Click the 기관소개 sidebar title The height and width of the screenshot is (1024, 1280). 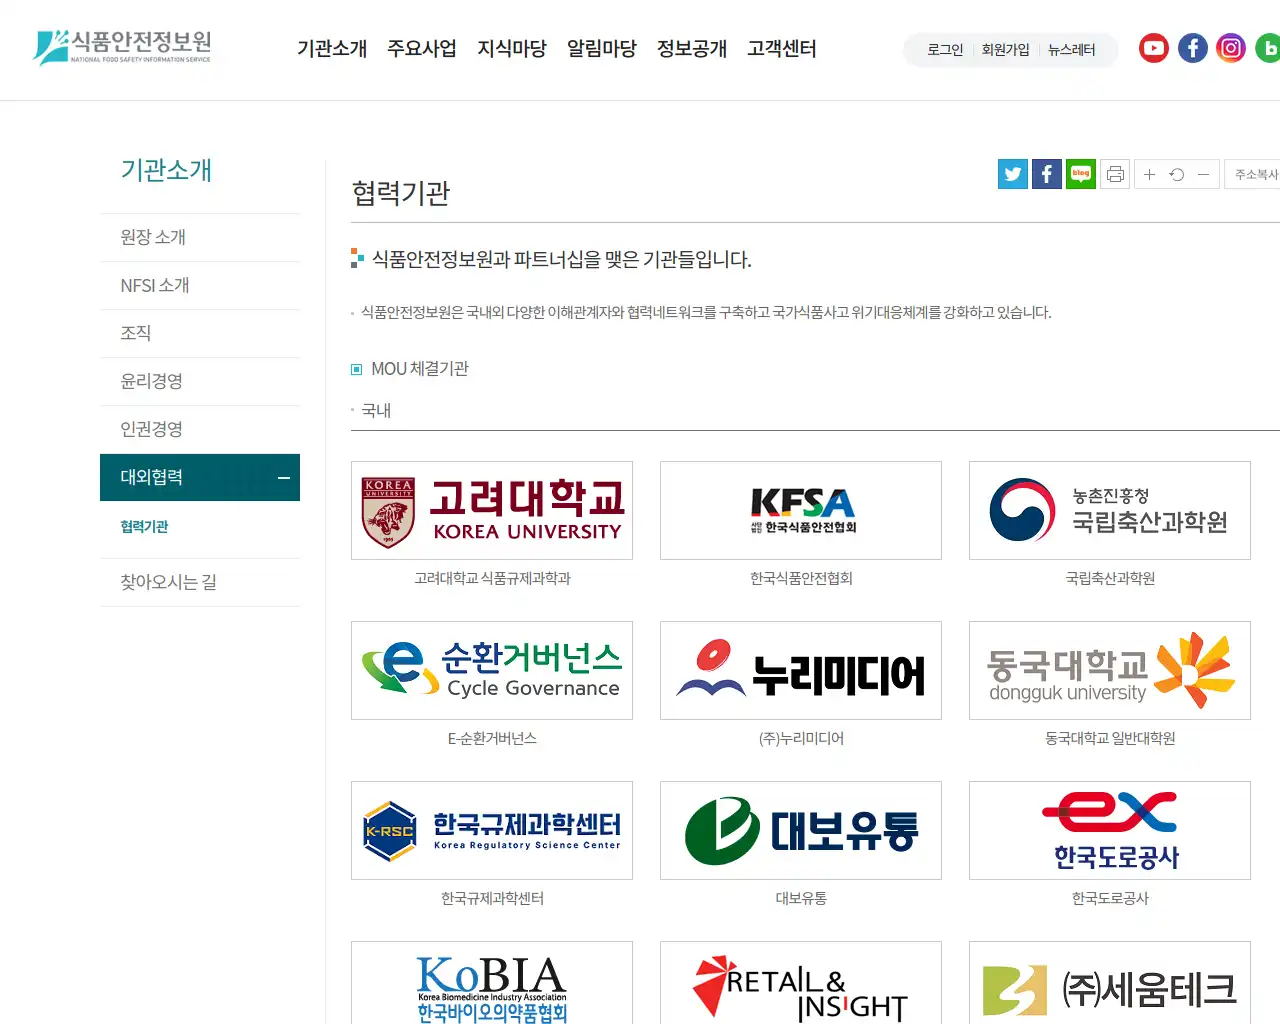[x=166, y=170]
